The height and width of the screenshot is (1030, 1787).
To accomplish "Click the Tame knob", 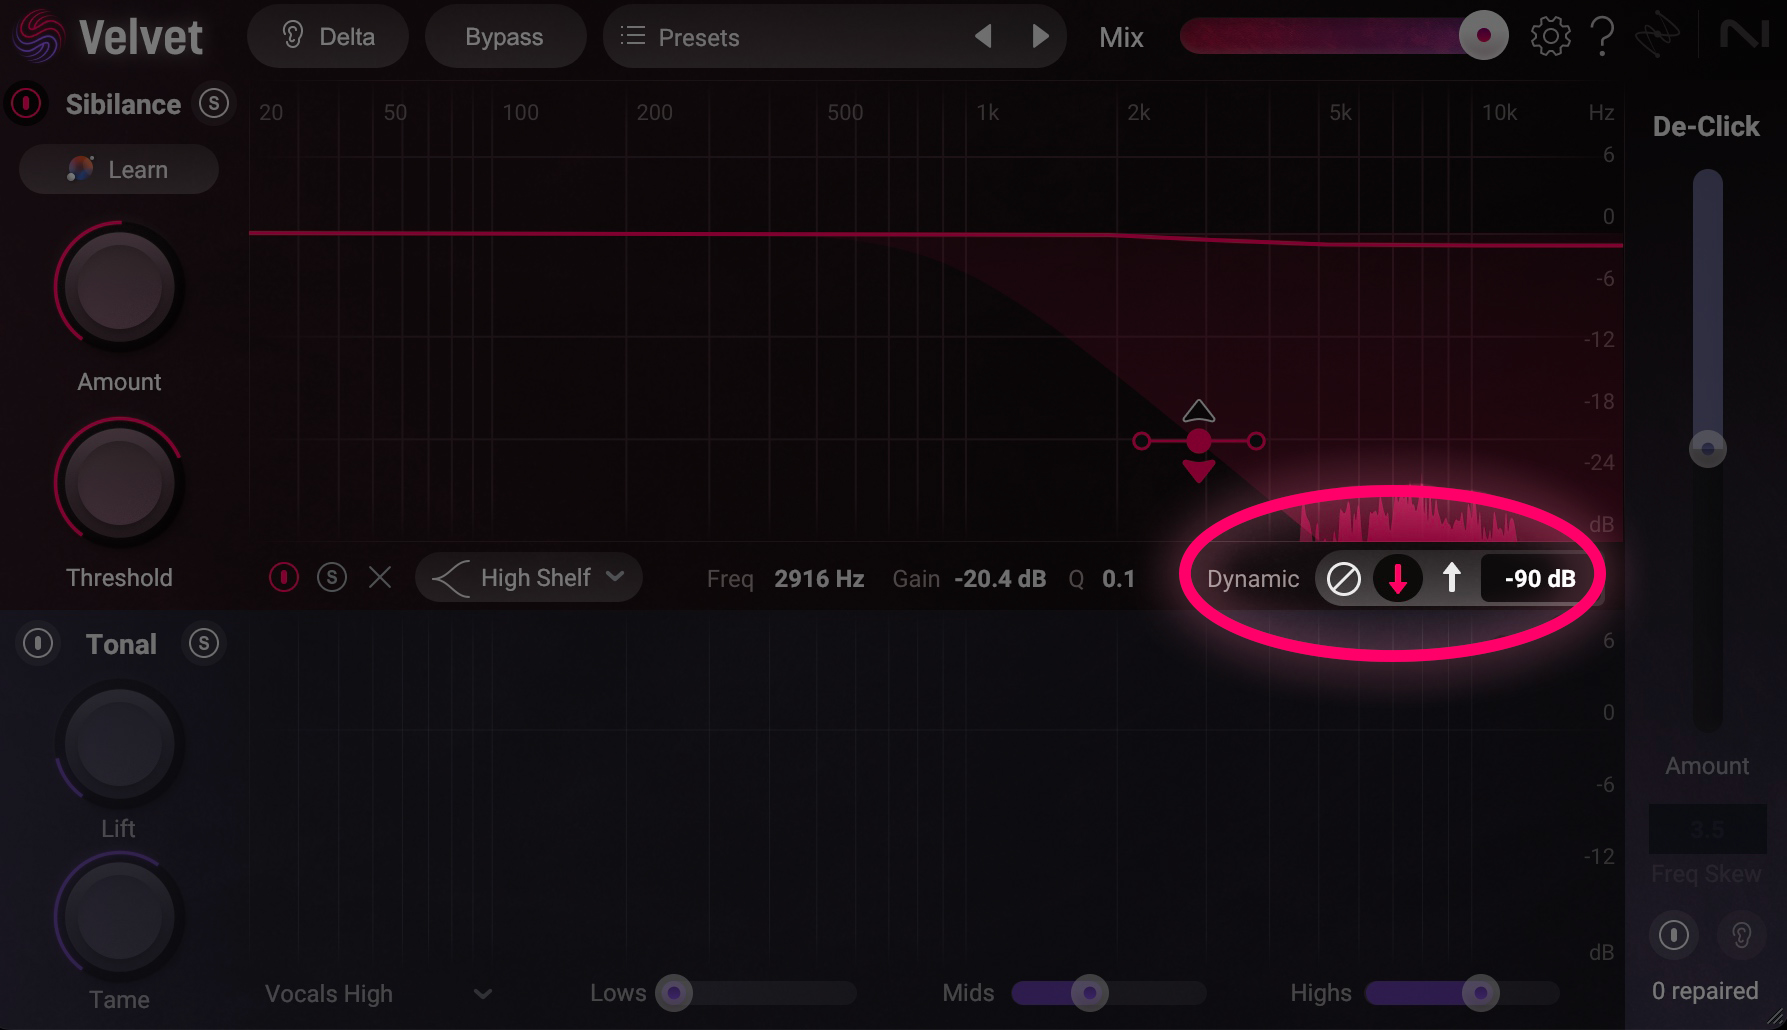I will pyautogui.click(x=119, y=916).
